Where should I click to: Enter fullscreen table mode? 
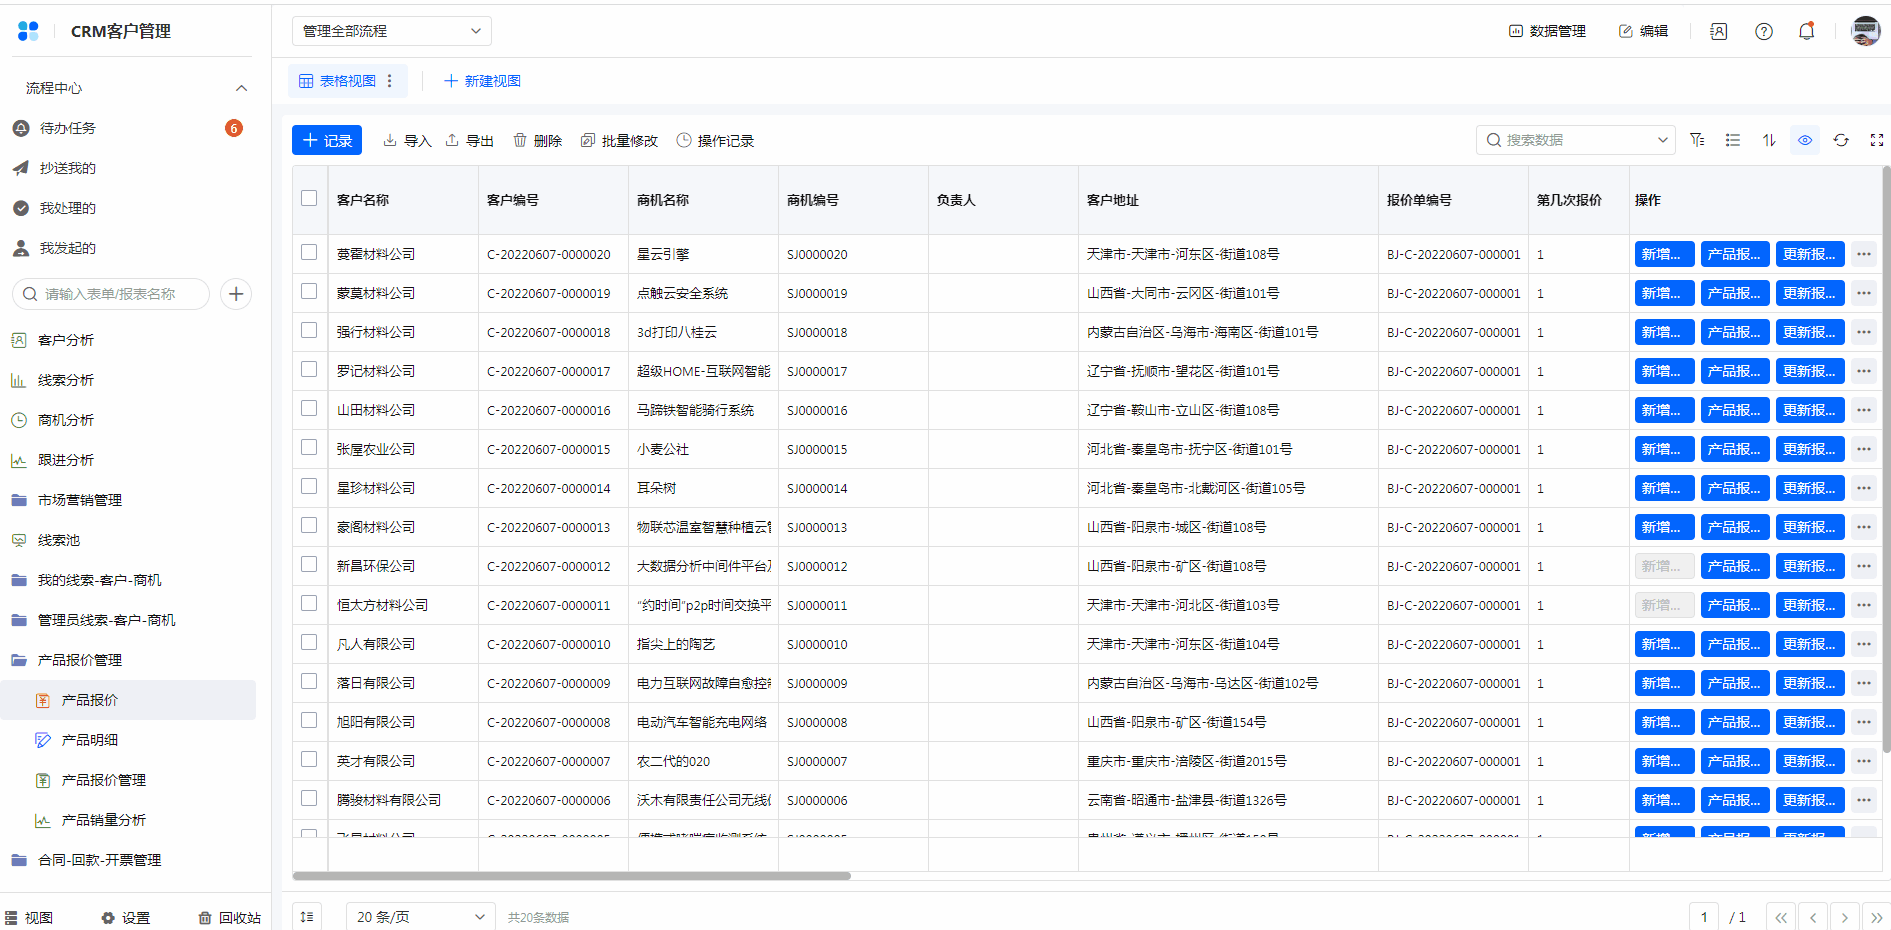pyautogui.click(x=1876, y=140)
